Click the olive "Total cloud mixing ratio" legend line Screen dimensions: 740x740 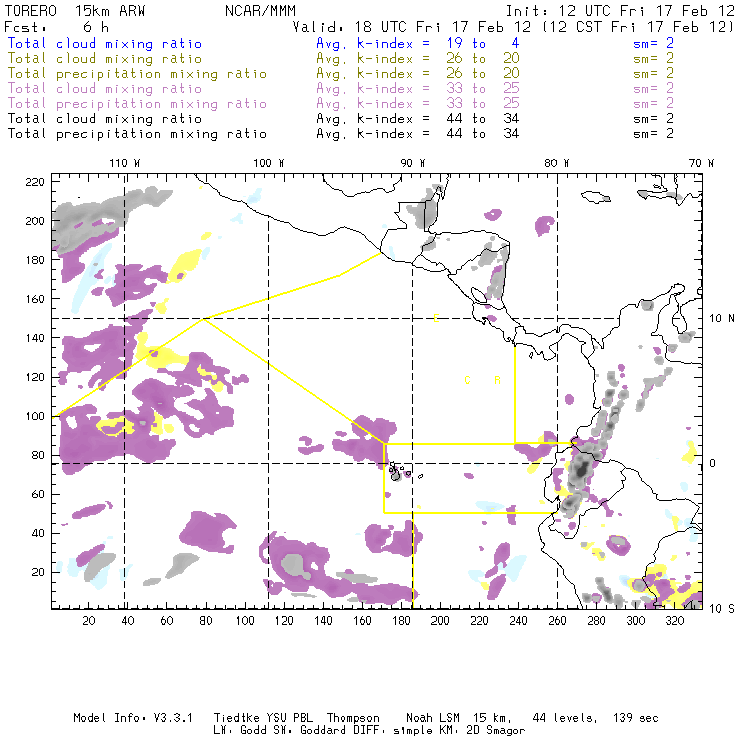click(x=105, y=59)
